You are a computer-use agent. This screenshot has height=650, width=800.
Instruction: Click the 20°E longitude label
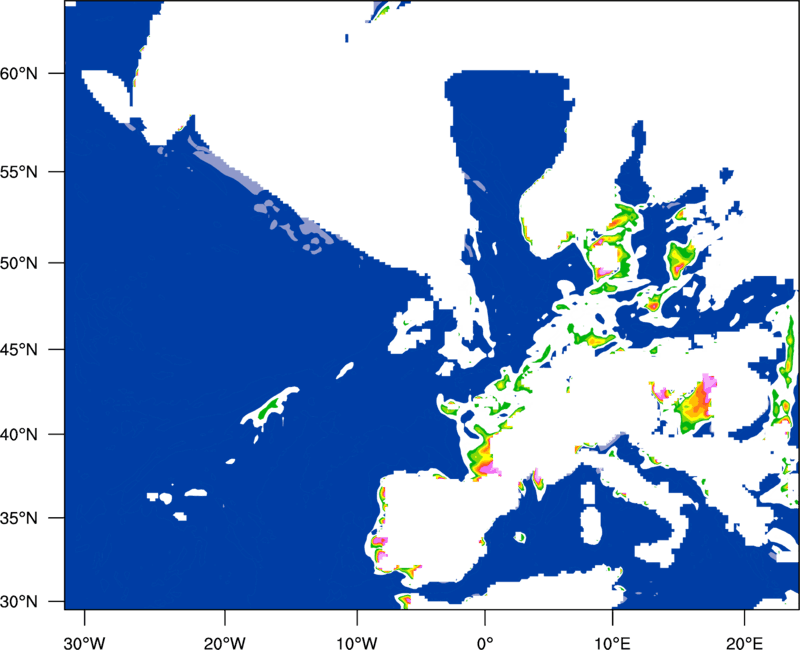744,643
